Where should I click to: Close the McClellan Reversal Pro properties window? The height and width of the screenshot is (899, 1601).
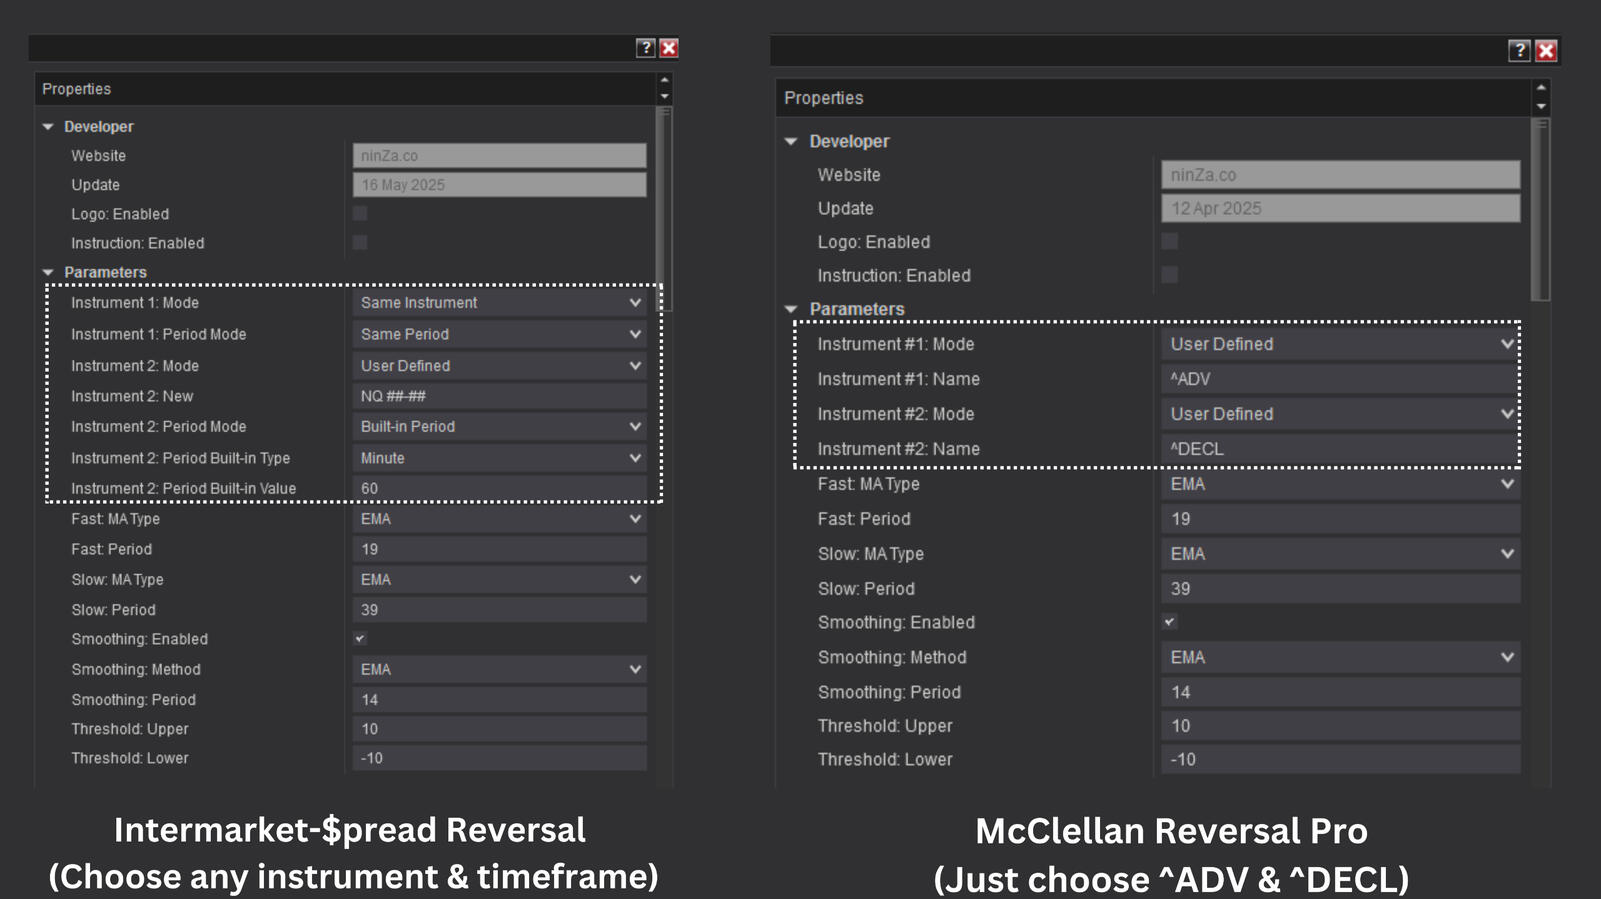1546,51
